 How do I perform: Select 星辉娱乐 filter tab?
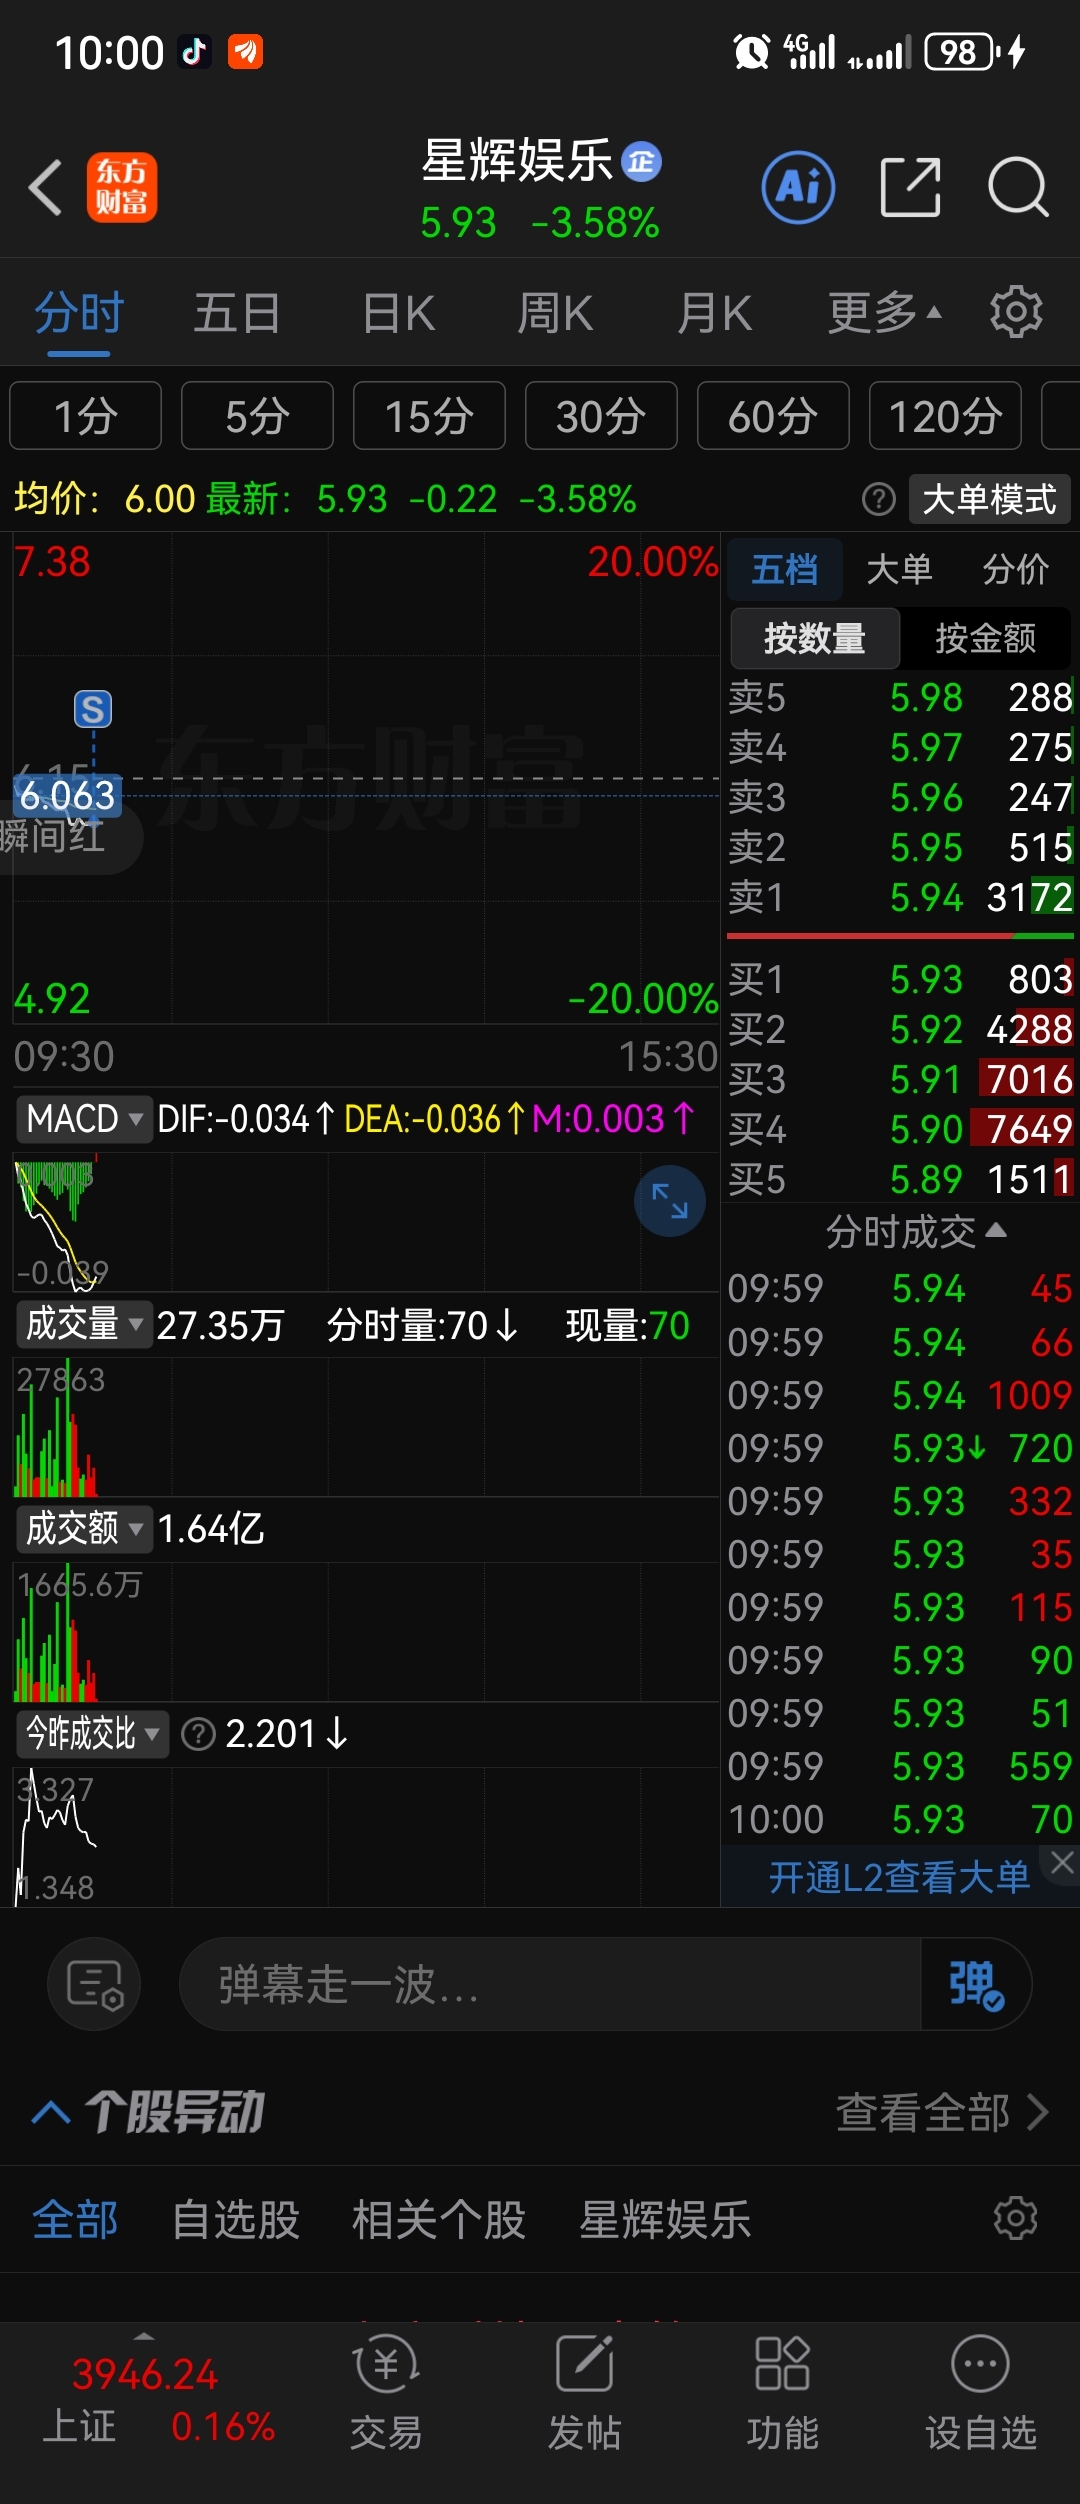pos(665,2219)
